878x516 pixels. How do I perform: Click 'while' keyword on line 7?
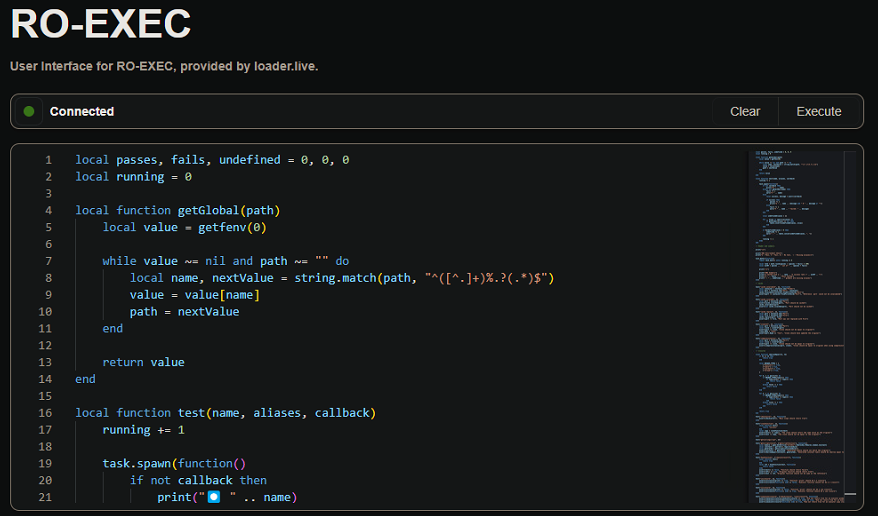[119, 261]
